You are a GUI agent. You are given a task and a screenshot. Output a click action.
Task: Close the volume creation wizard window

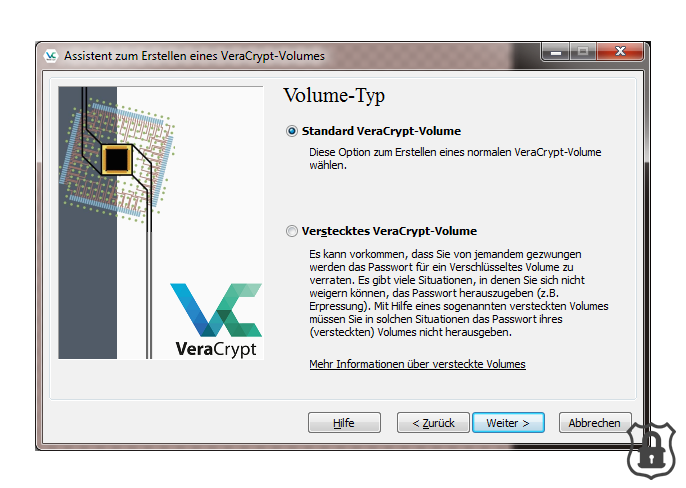tap(620, 52)
